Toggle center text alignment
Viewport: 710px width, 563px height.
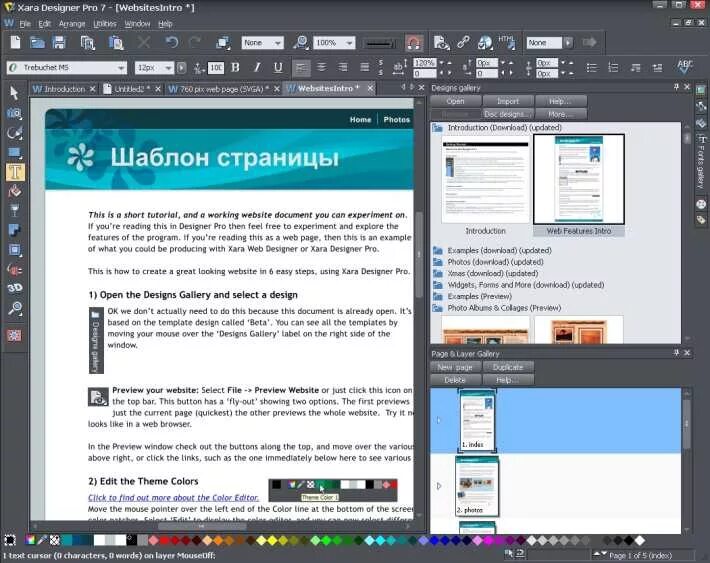(x=321, y=67)
